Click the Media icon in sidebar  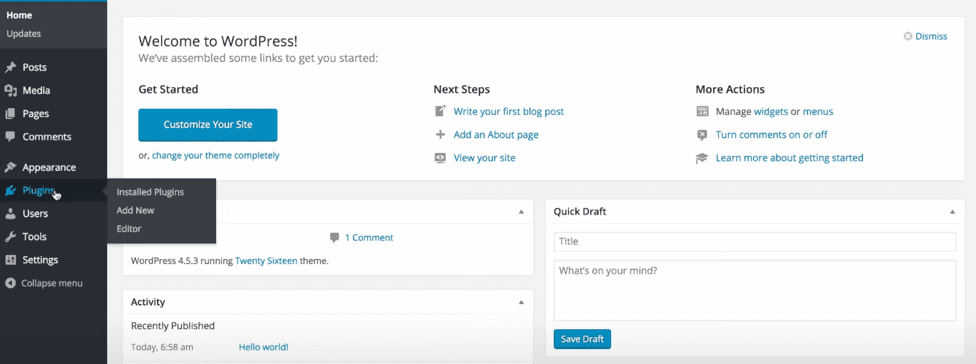click(x=10, y=90)
